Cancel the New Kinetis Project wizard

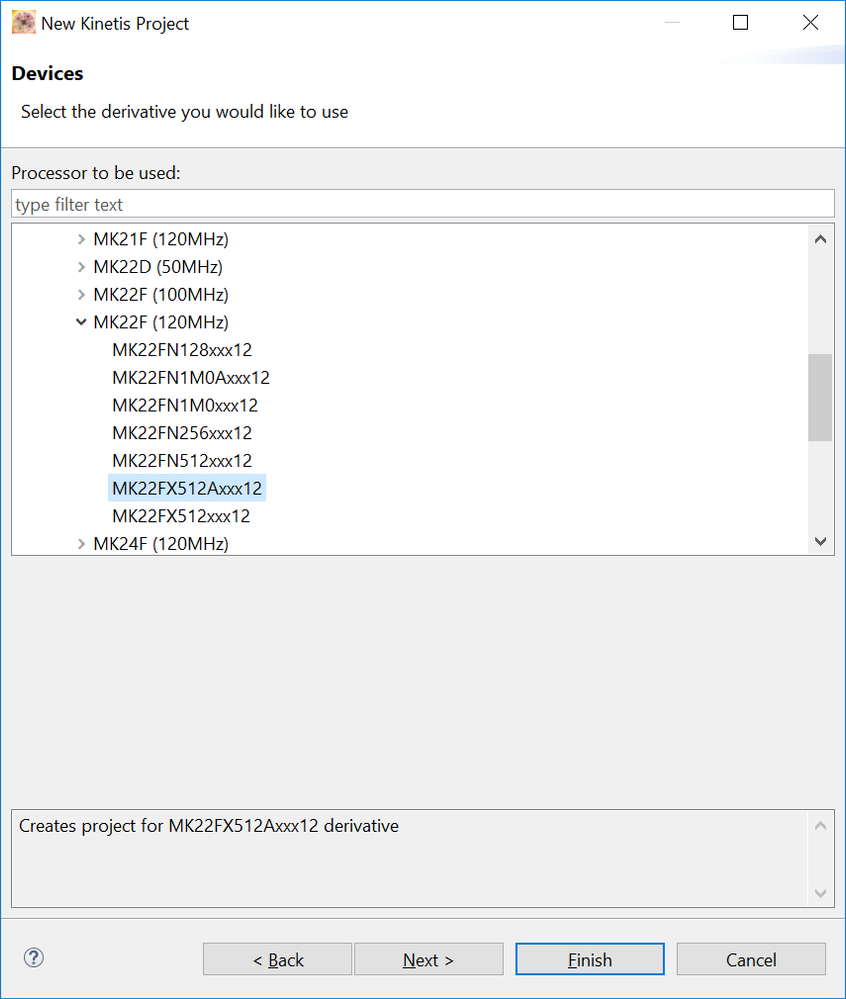[751, 959]
